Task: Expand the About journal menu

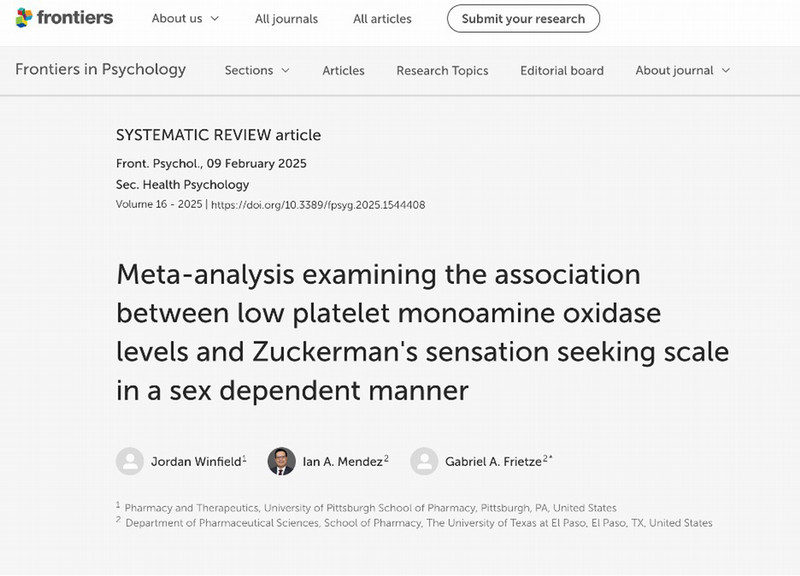Action: pos(683,70)
